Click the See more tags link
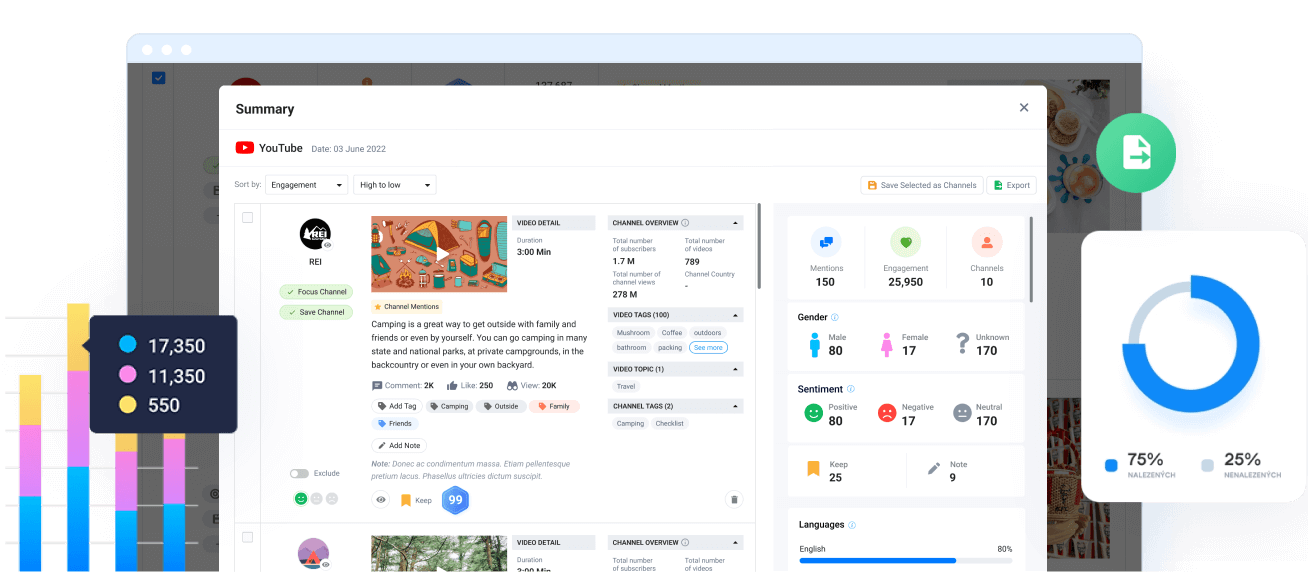The height and width of the screenshot is (572, 1308). (708, 347)
